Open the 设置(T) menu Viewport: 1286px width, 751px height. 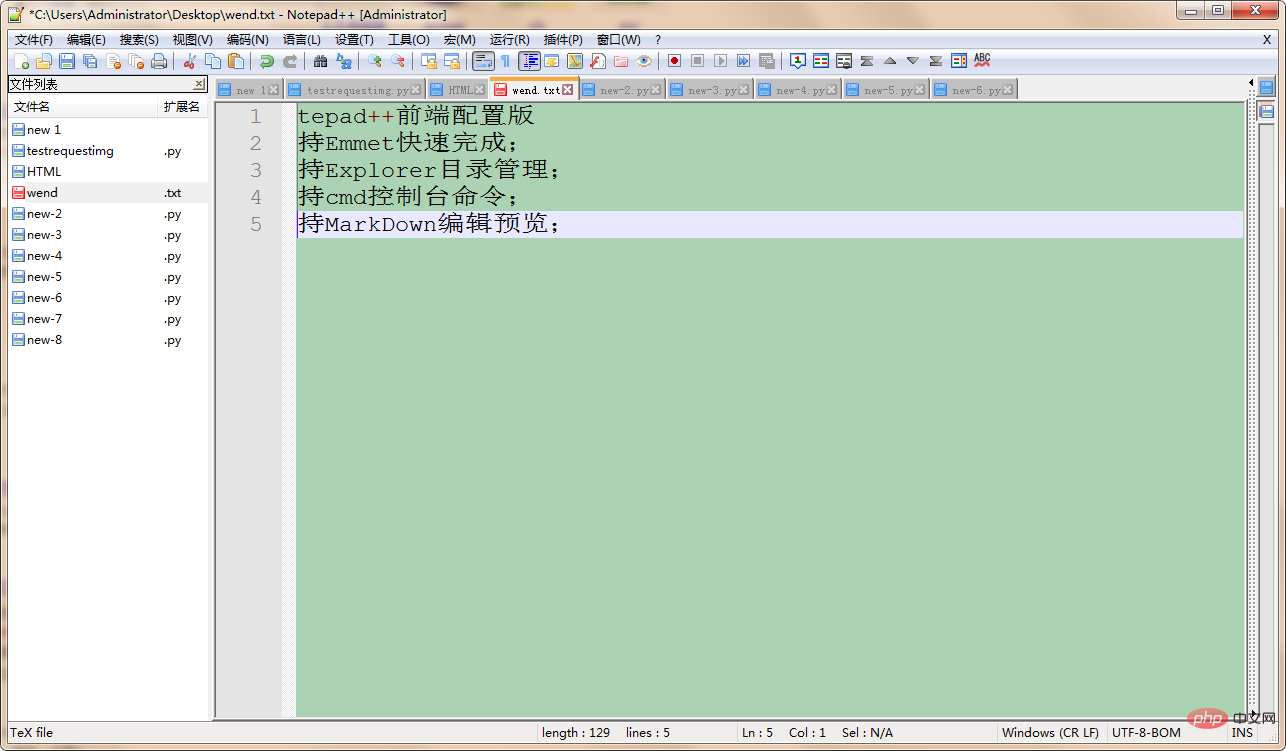coord(354,40)
